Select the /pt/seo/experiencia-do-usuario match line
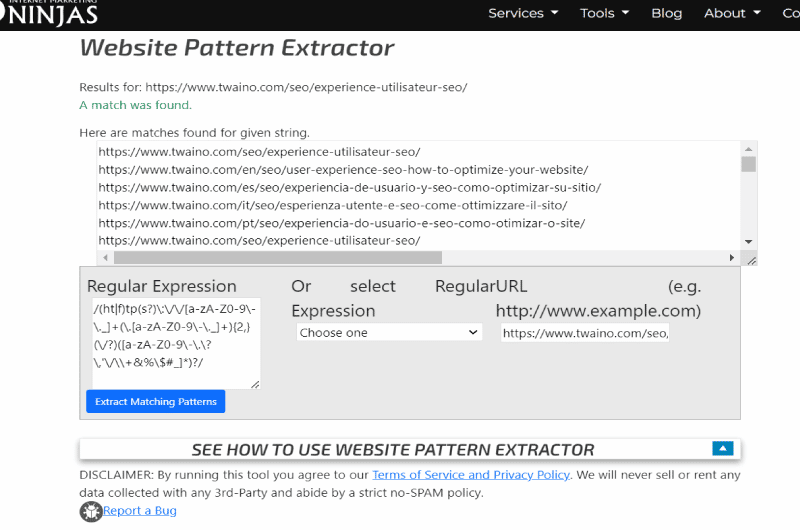The image size is (800, 530). (x=342, y=223)
